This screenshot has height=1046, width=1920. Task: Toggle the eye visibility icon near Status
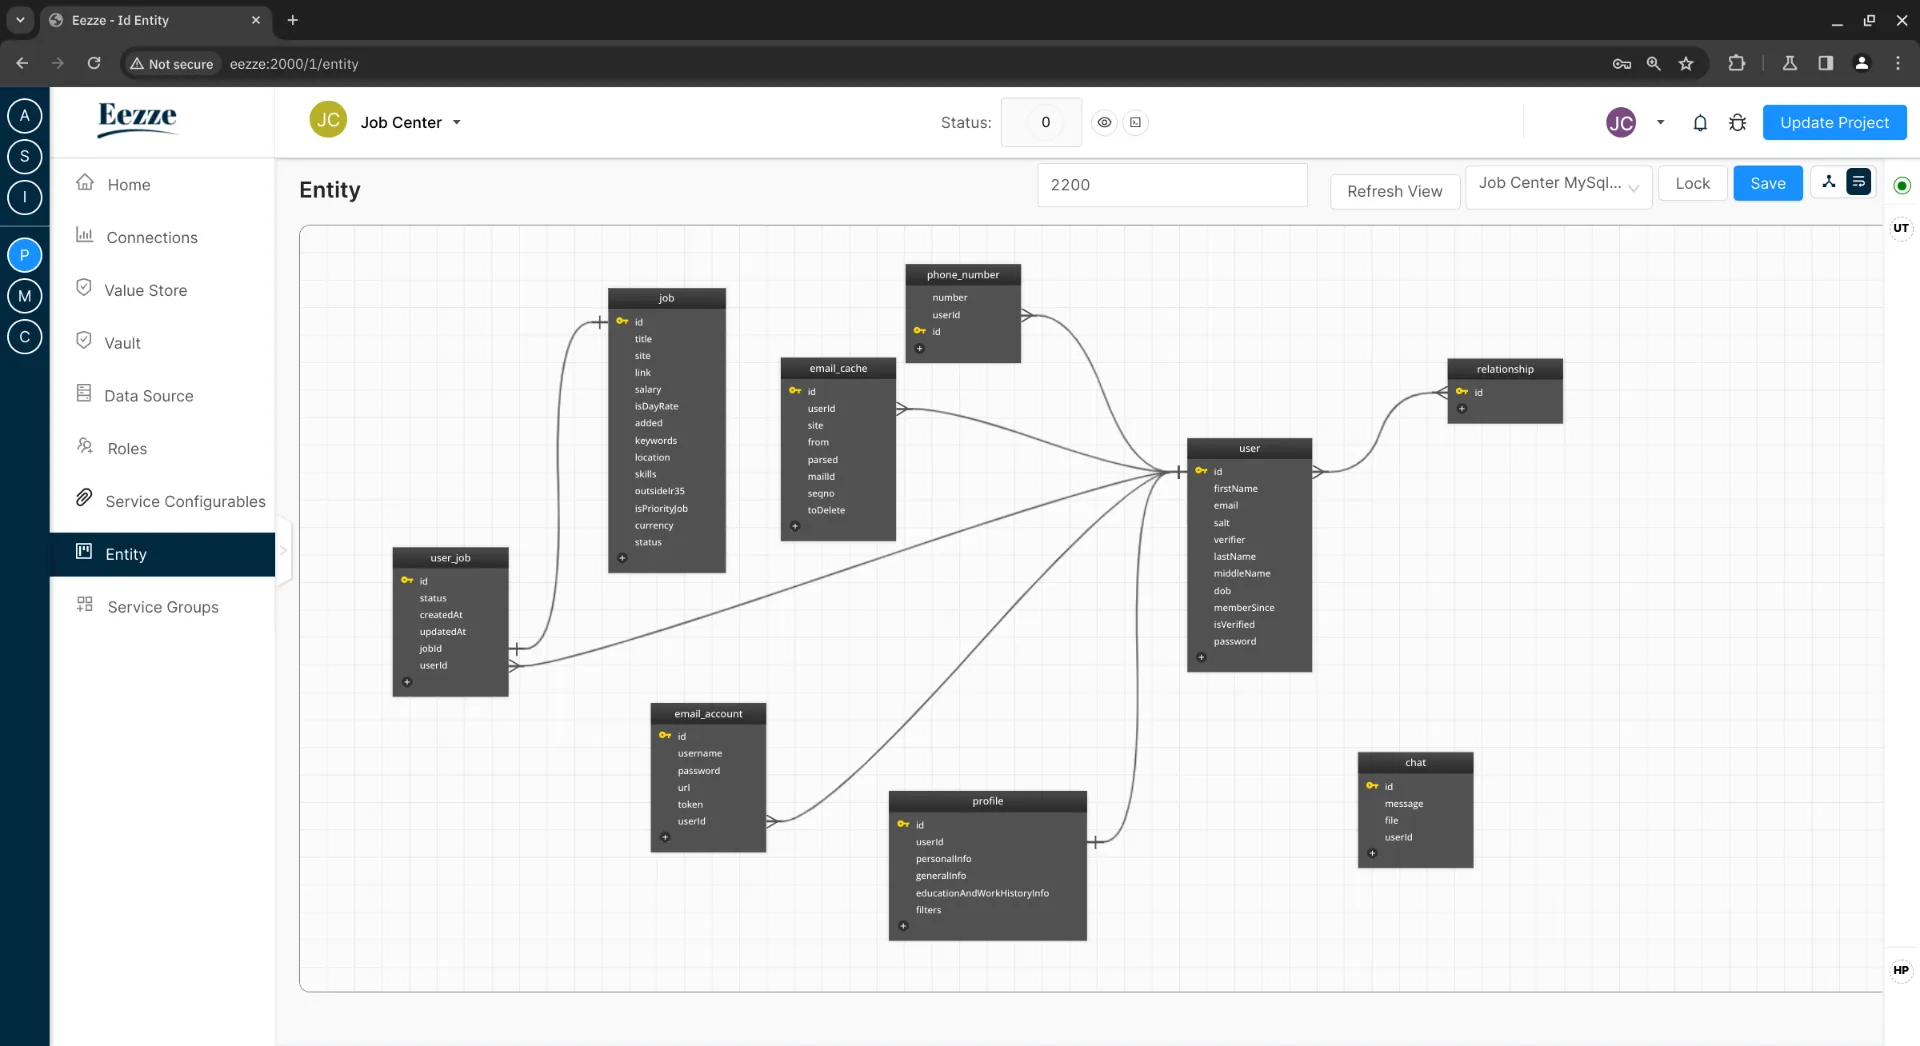[x=1104, y=122]
